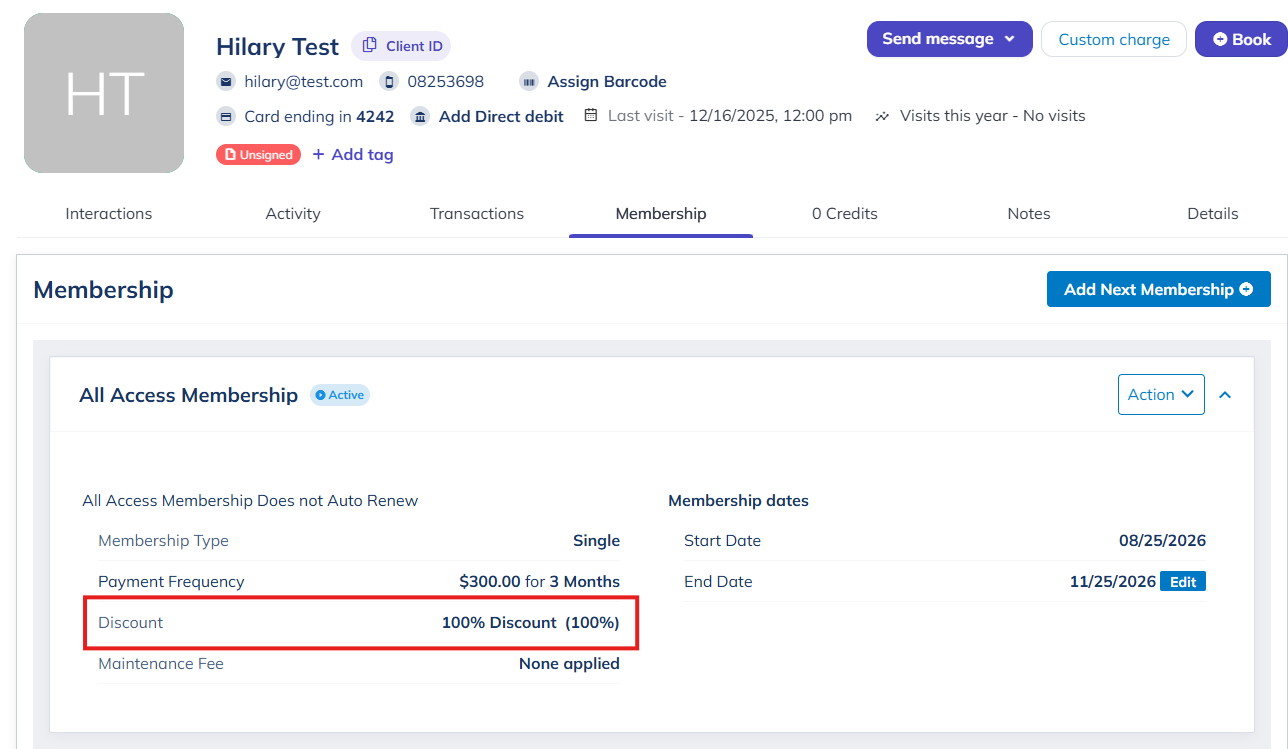Click the Discount label
Image resolution: width=1288 pixels, height=749 pixels.
[130, 622]
